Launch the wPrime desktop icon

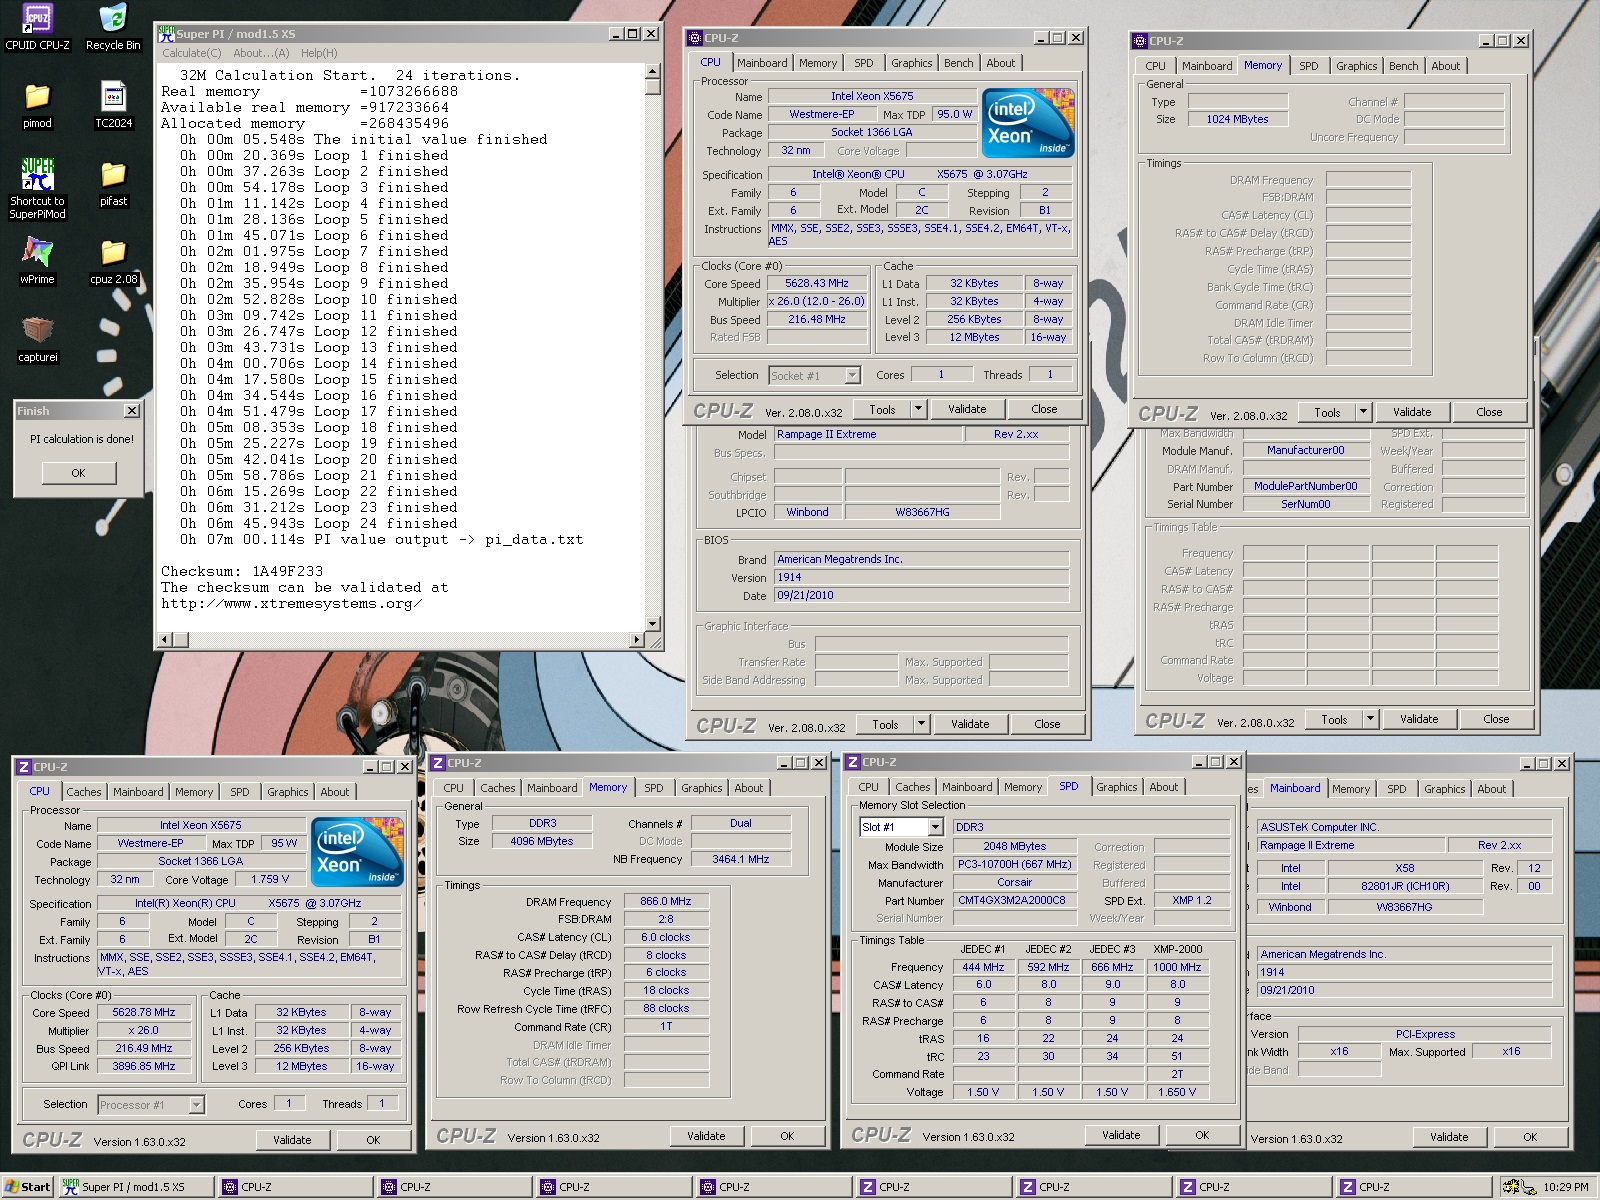[x=37, y=261]
